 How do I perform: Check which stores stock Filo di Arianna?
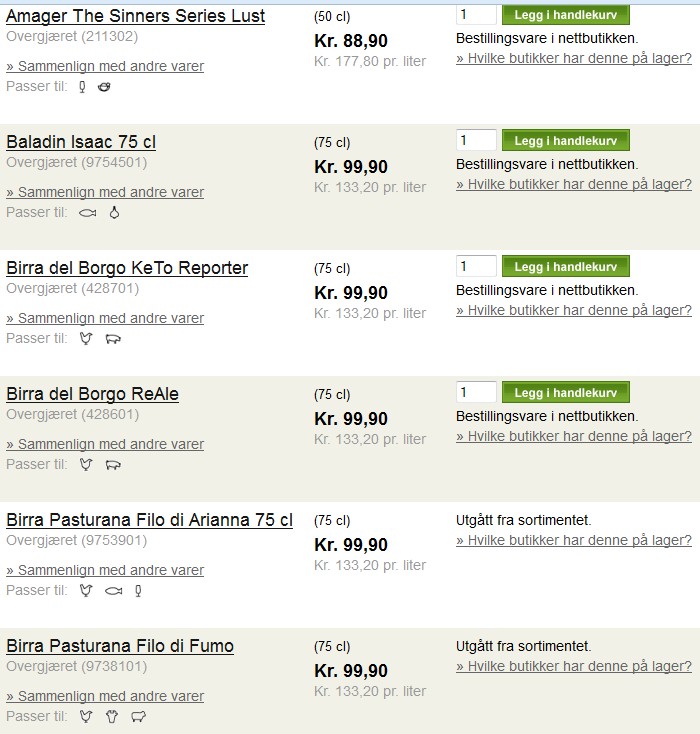pyautogui.click(x=574, y=540)
